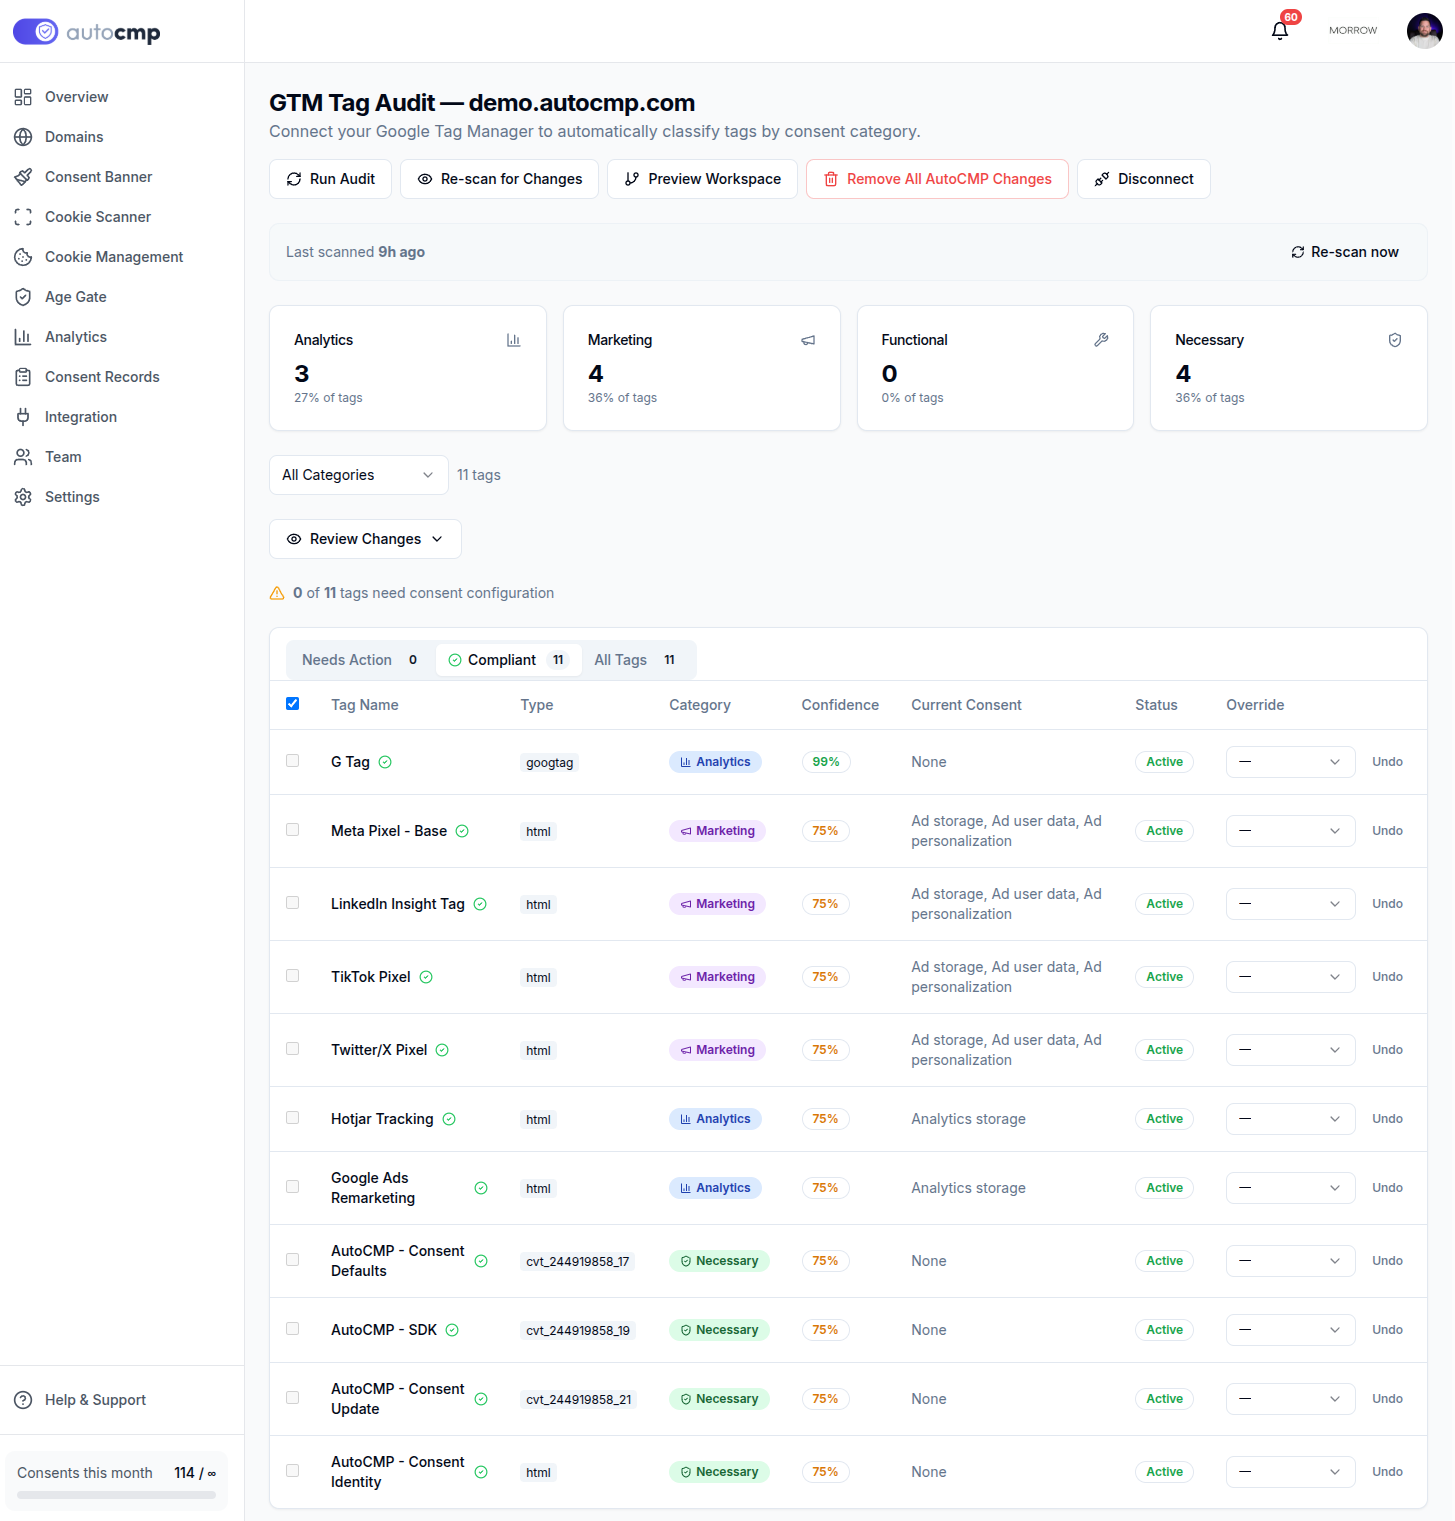Click the green check icon beside G Tag
This screenshot has width=1455, height=1521.
coord(385,762)
